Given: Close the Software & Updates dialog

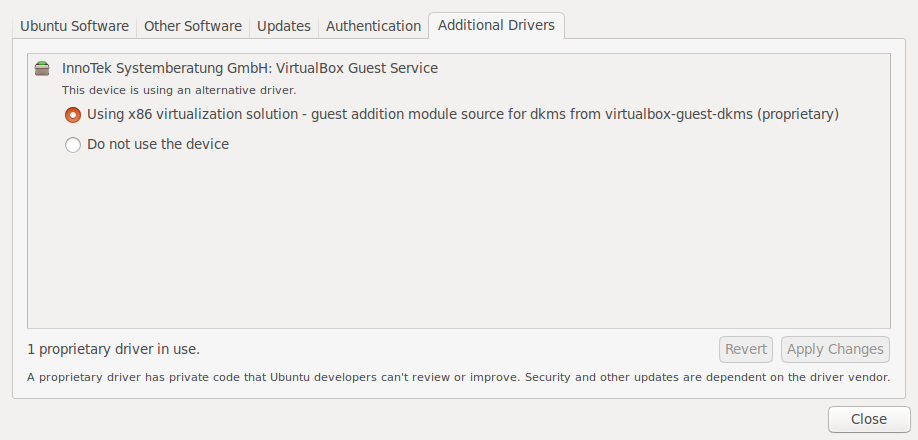Looking at the screenshot, I should (868, 419).
